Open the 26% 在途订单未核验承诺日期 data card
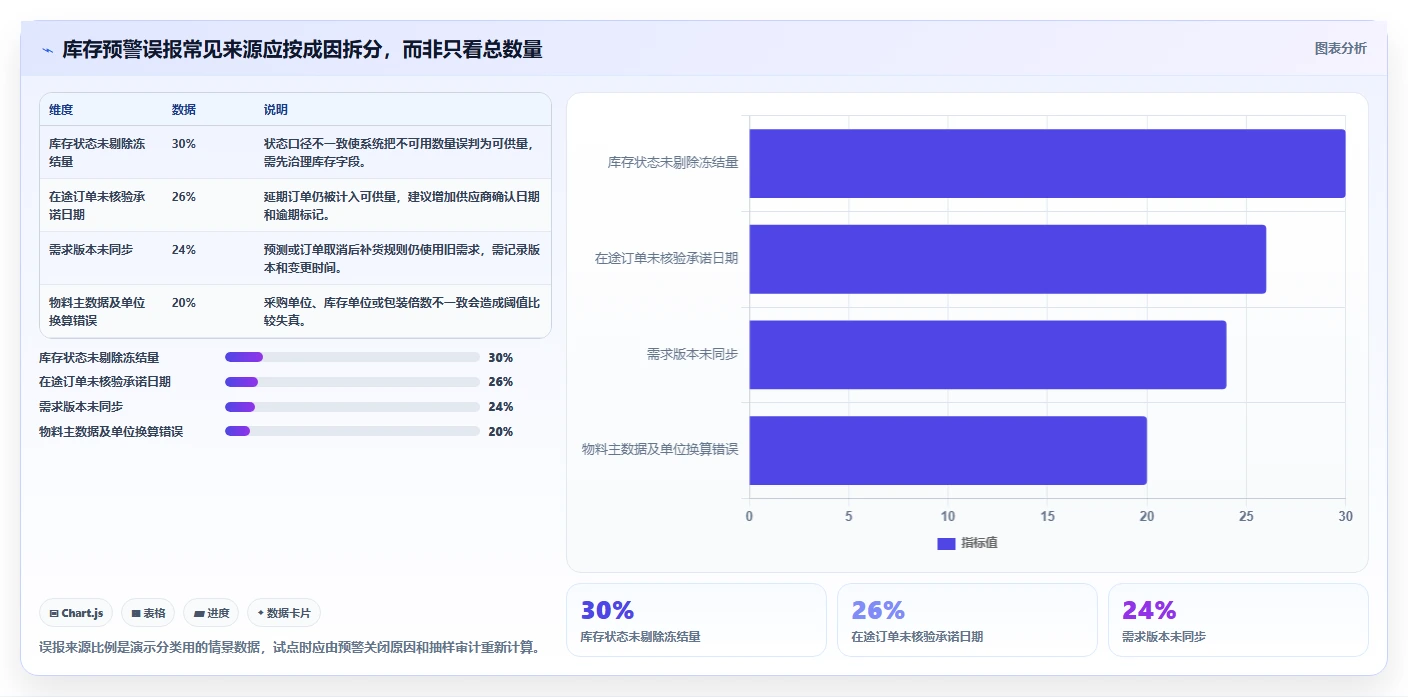Image resolution: width=1408 pixels, height=697 pixels. [967, 620]
